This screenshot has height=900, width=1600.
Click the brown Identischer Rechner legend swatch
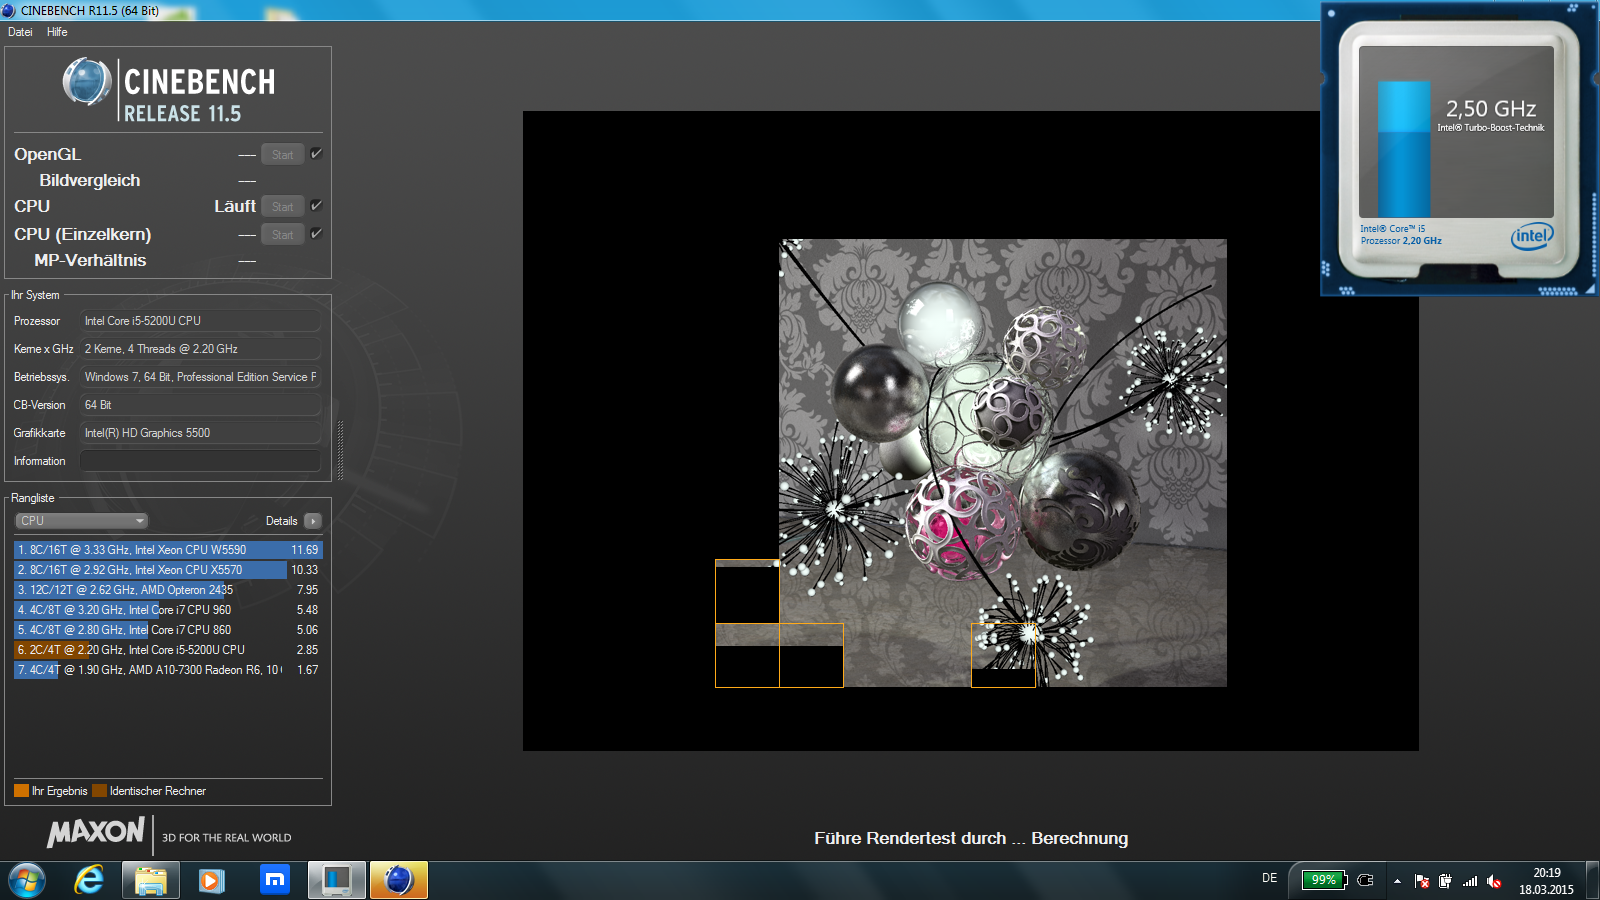coord(99,791)
